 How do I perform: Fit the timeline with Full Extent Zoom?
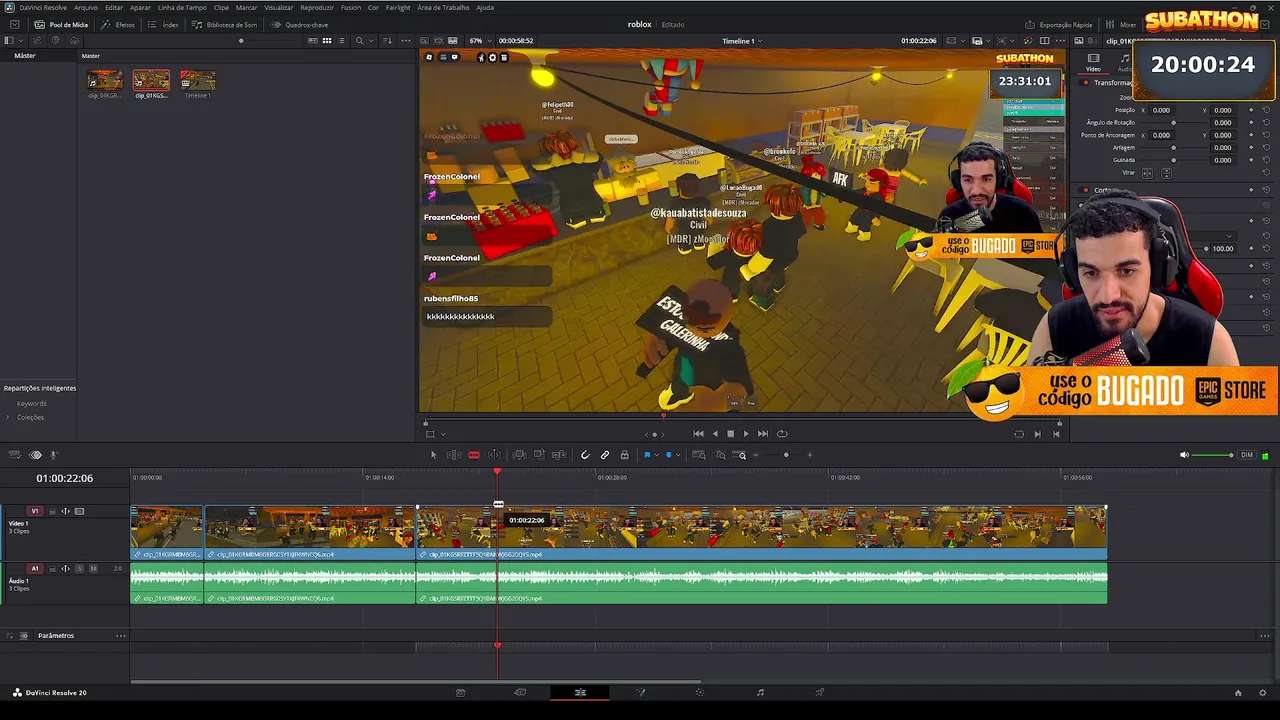(699, 455)
